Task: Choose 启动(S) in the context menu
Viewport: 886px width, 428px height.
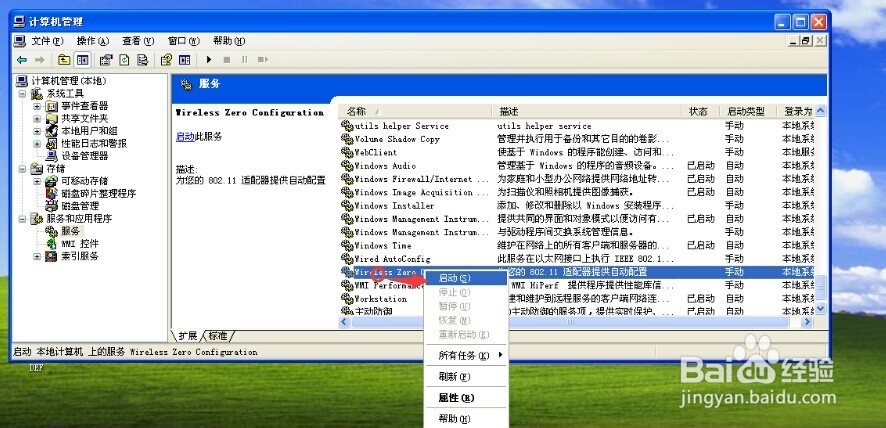Action: 466,278
